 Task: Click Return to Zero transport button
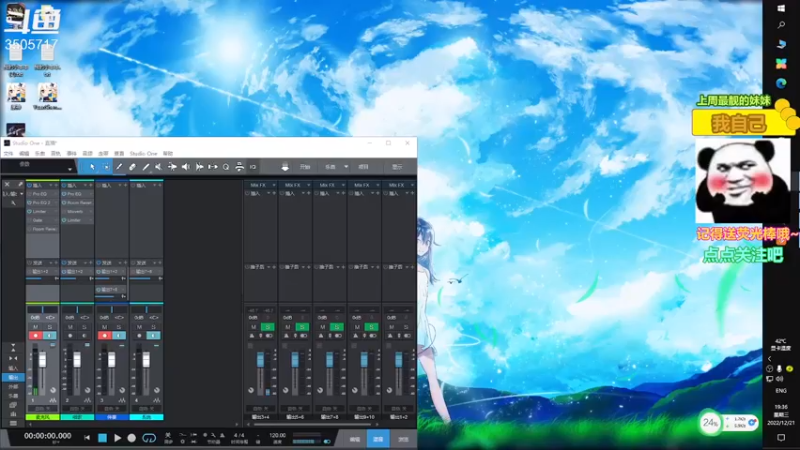[x=87, y=438]
